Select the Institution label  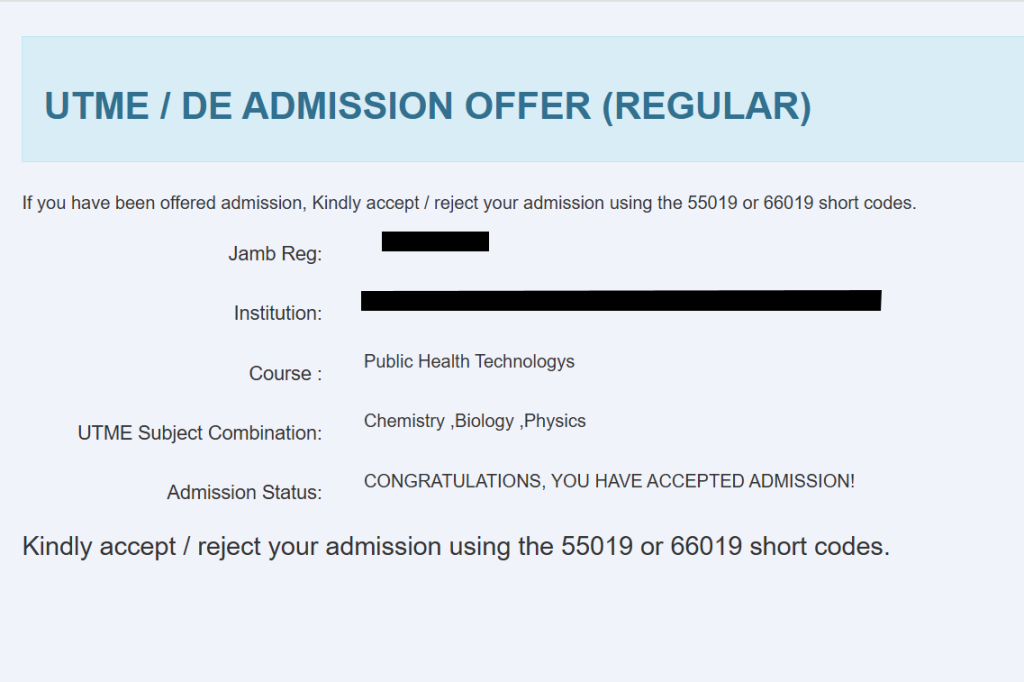pyautogui.click(x=278, y=314)
